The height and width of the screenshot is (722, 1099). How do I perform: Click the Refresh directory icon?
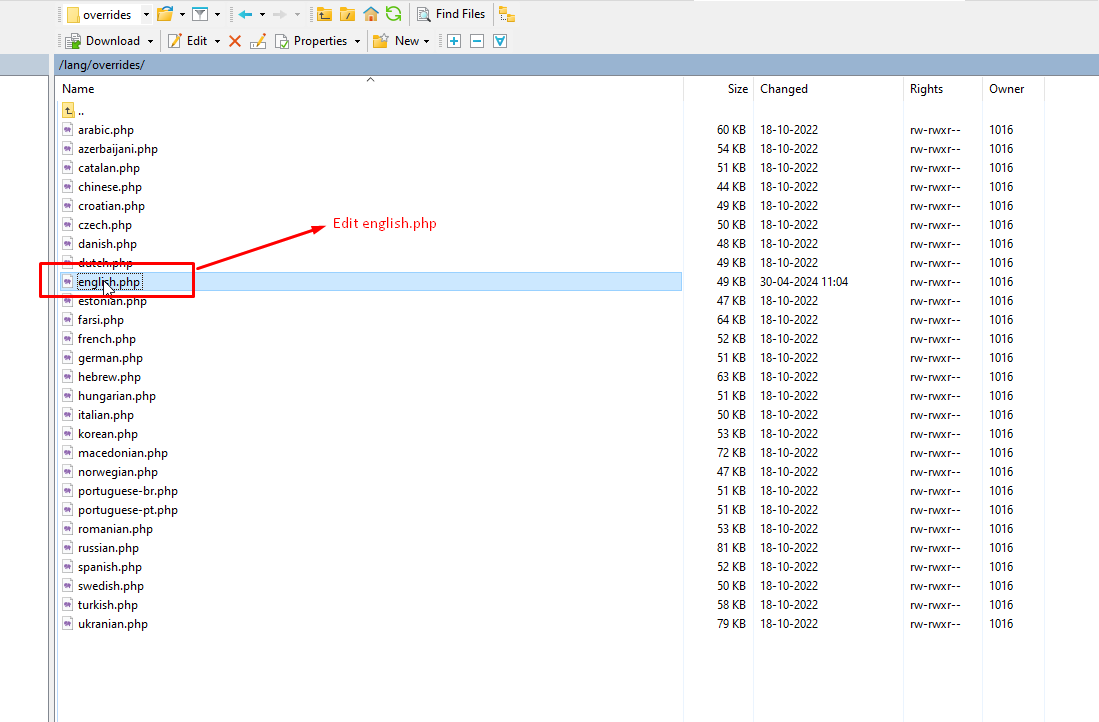click(x=394, y=14)
